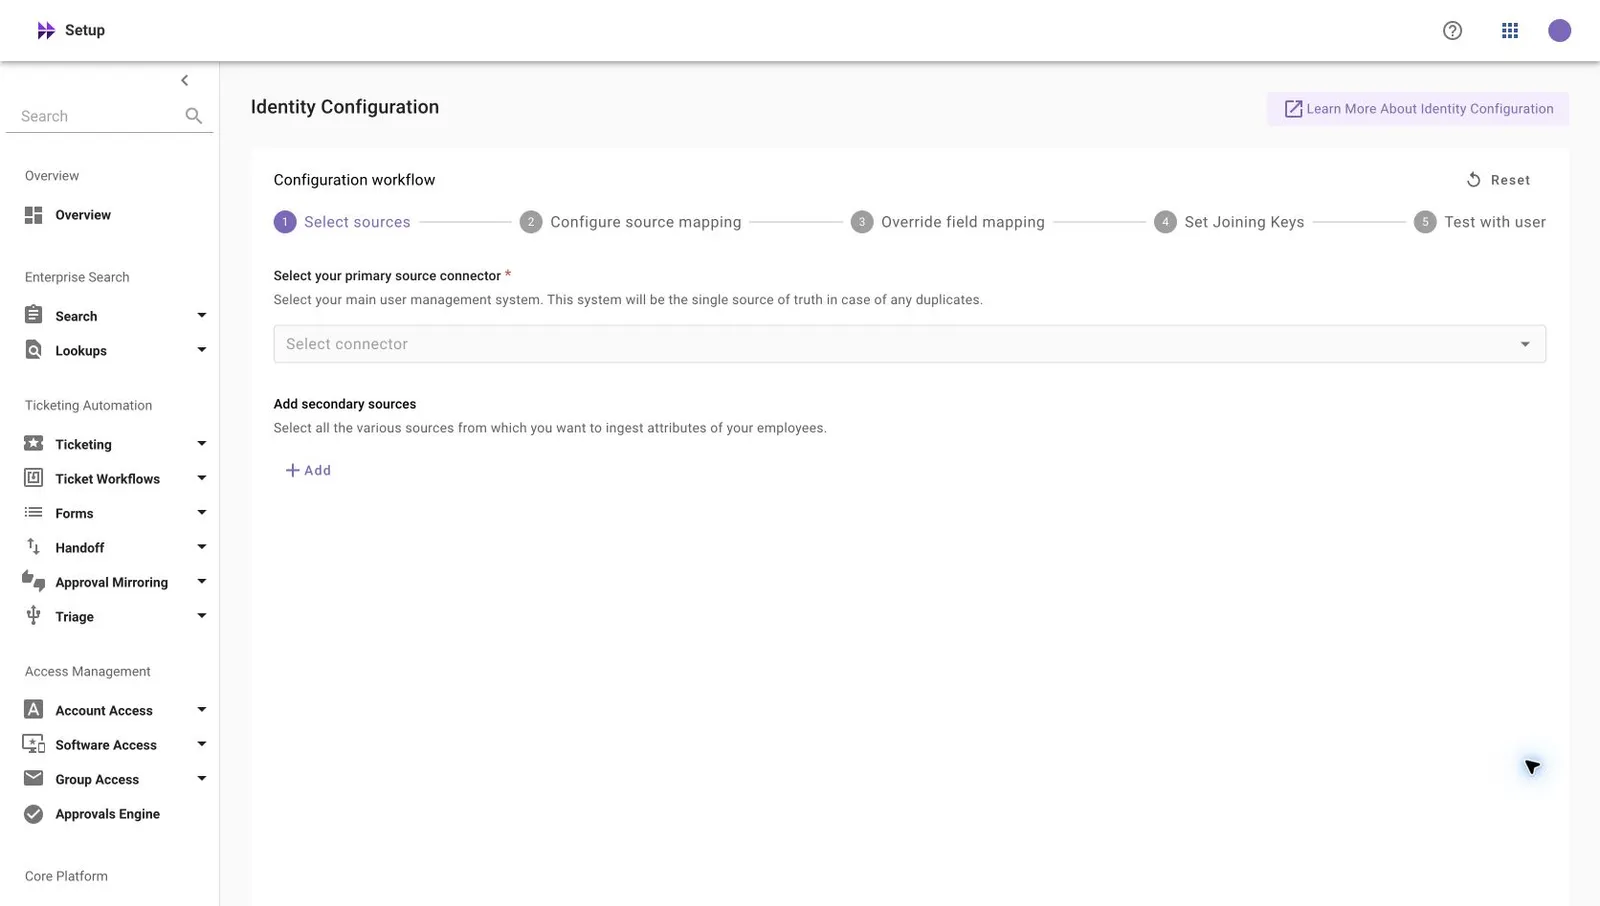
Task: Go to Test with user step
Action: pyautogui.click(x=1480, y=222)
